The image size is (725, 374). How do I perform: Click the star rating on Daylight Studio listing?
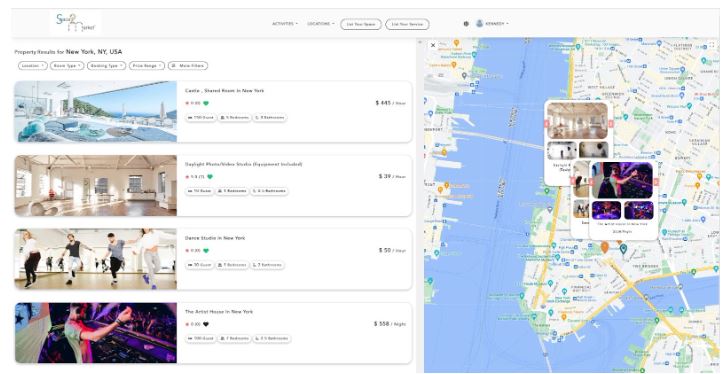click(195, 177)
